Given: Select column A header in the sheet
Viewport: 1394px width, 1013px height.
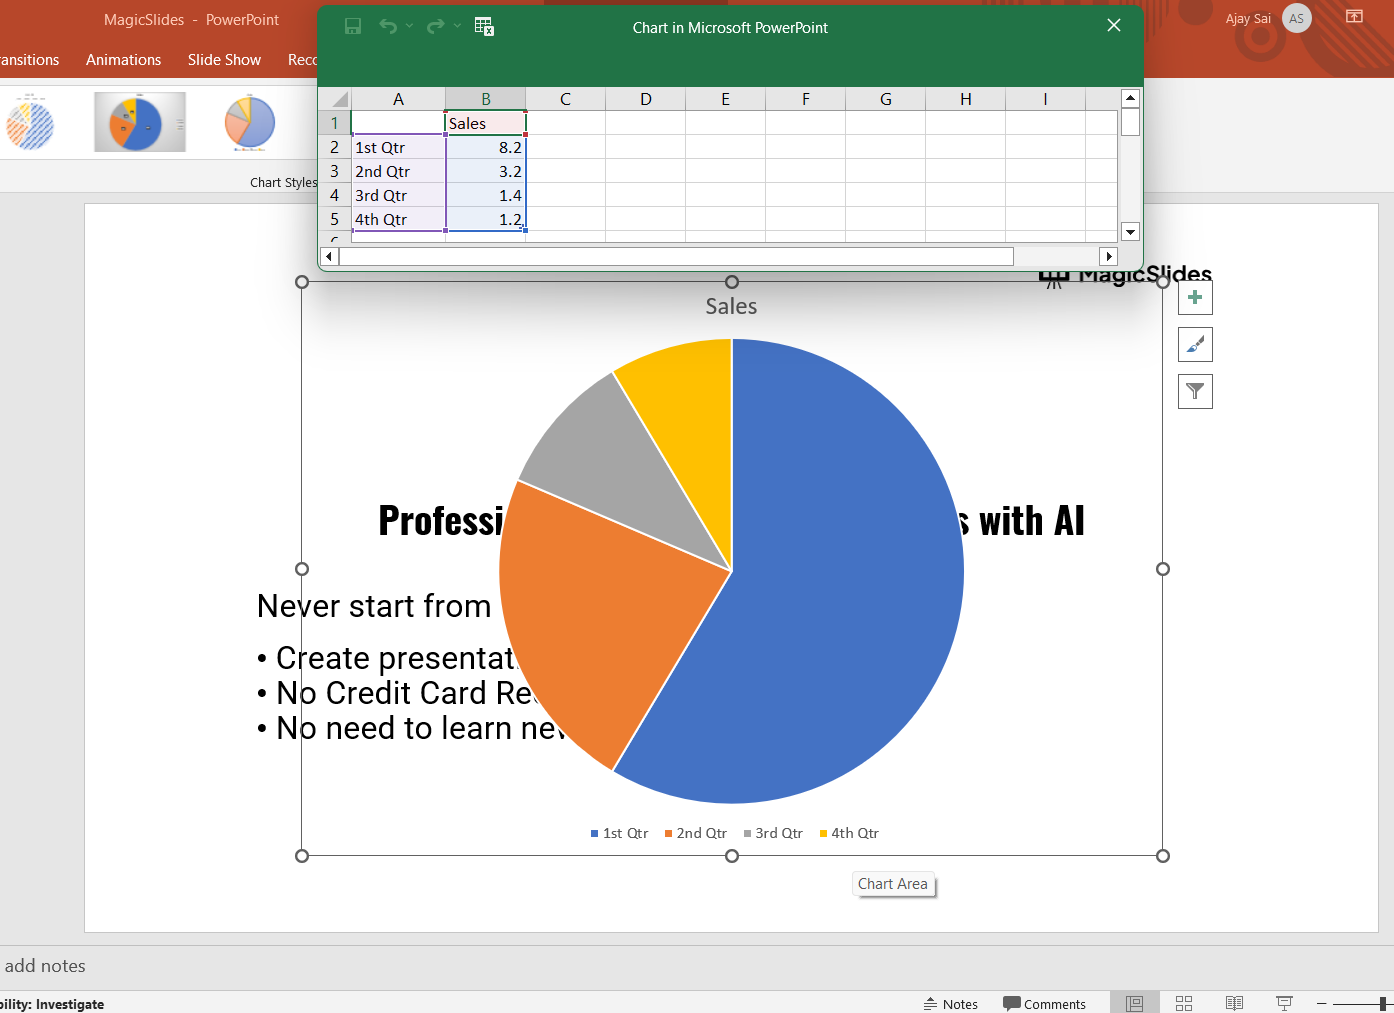Looking at the screenshot, I should point(398,99).
